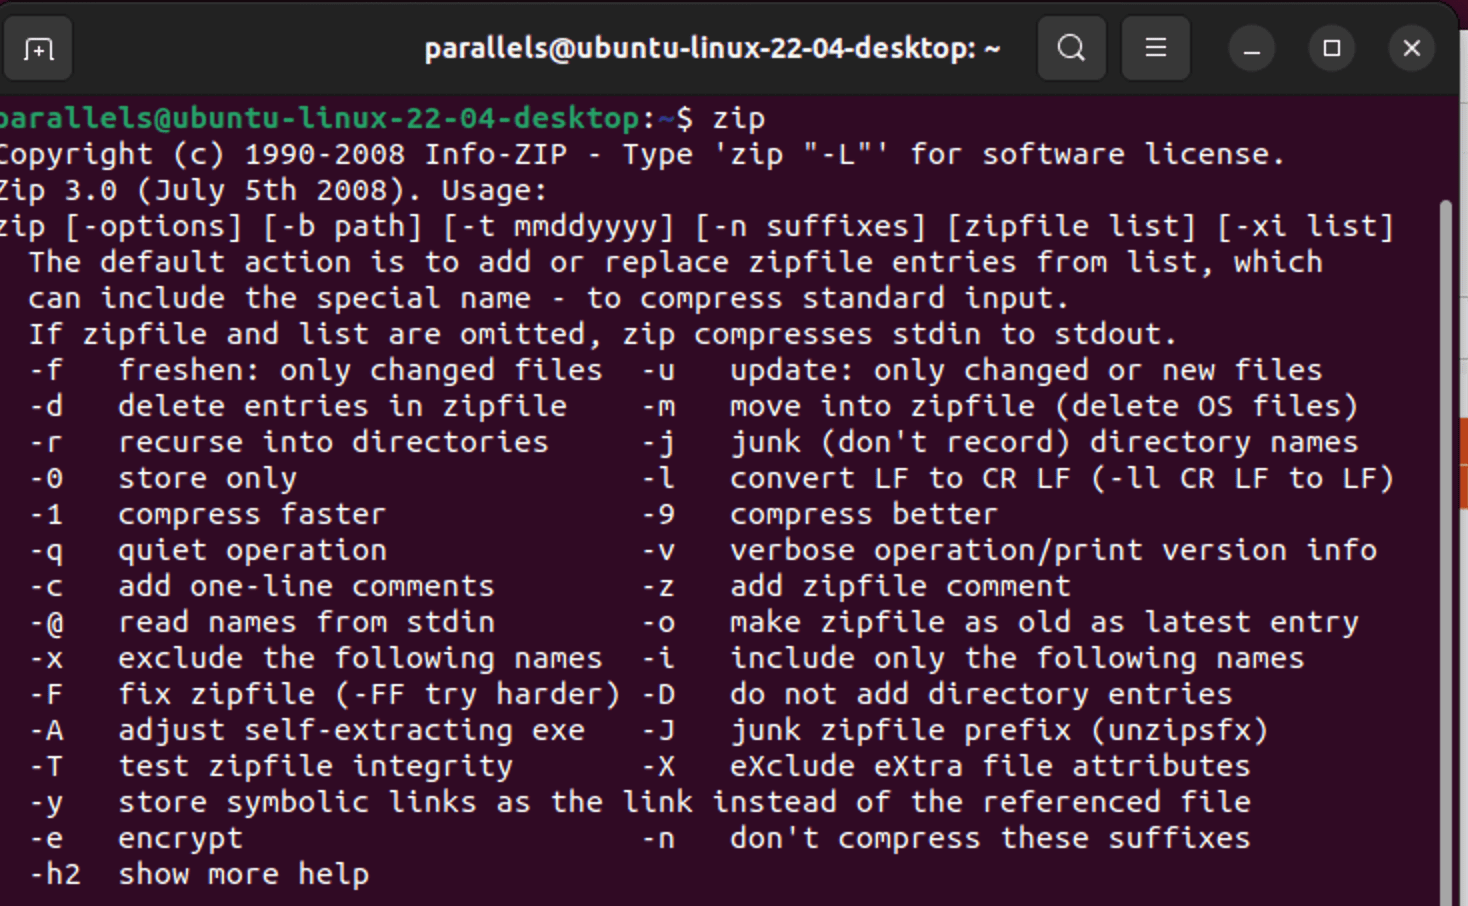Click the terminal window title
Image resolution: width=1468 pixels, height=906 pixels.
(x=712, y=47)
